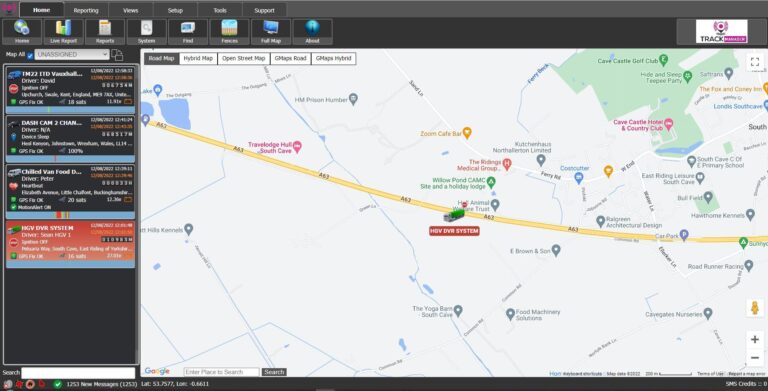Select the Open Street Map layer
Screen dimensions: 768x391
tap(243, 58)
